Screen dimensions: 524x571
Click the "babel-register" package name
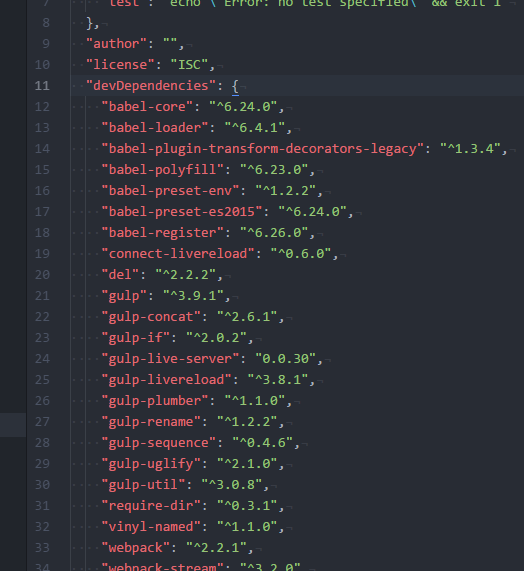click(162, 233)
